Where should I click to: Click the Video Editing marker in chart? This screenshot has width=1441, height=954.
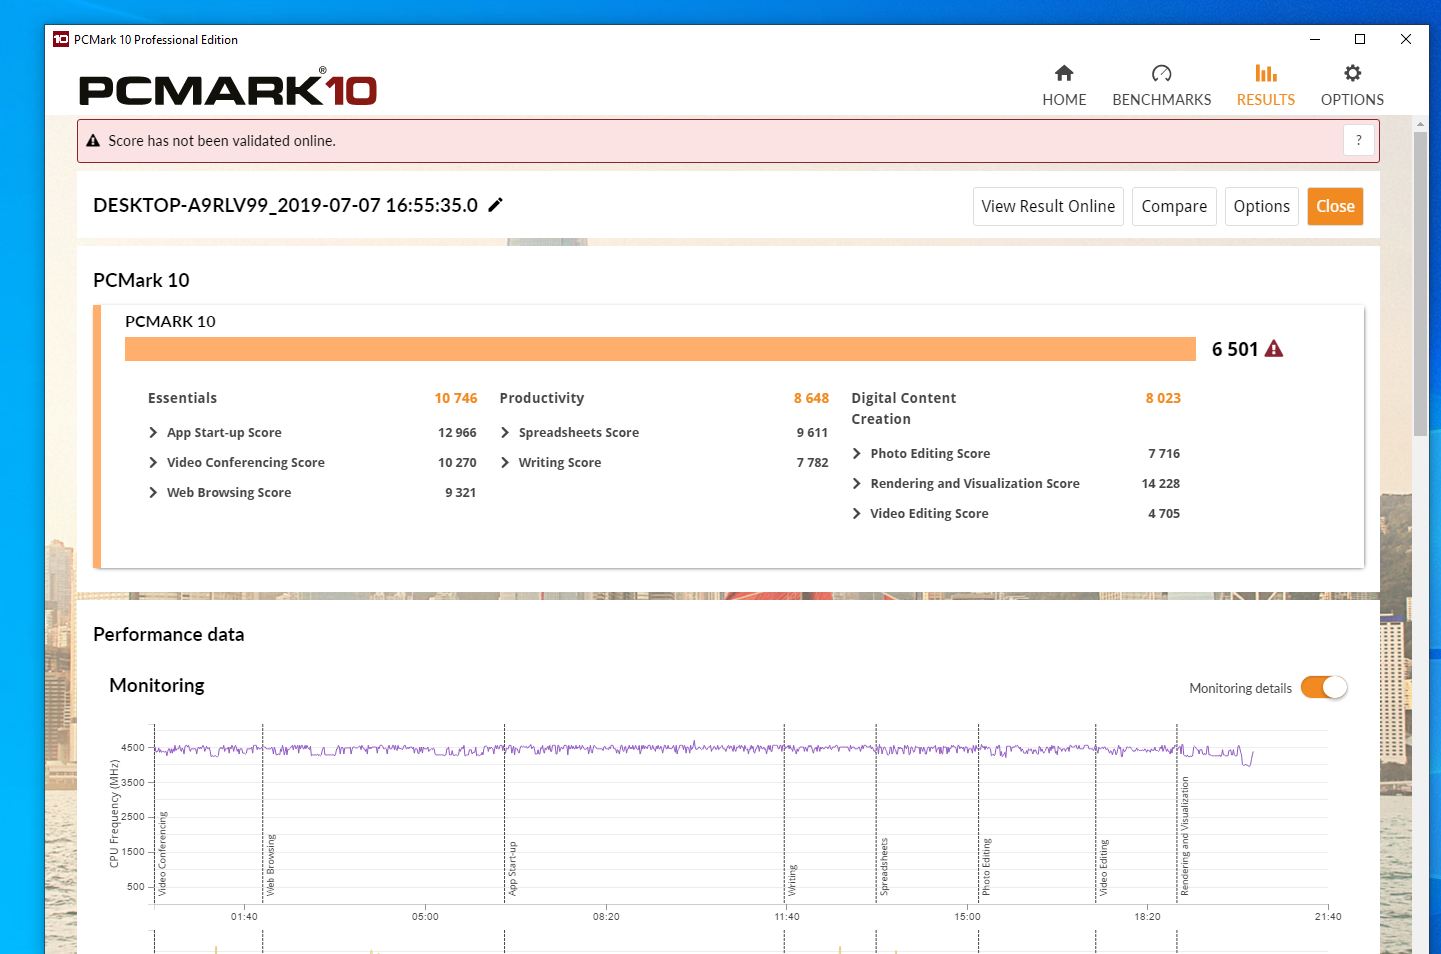(x=1104, y=867)
